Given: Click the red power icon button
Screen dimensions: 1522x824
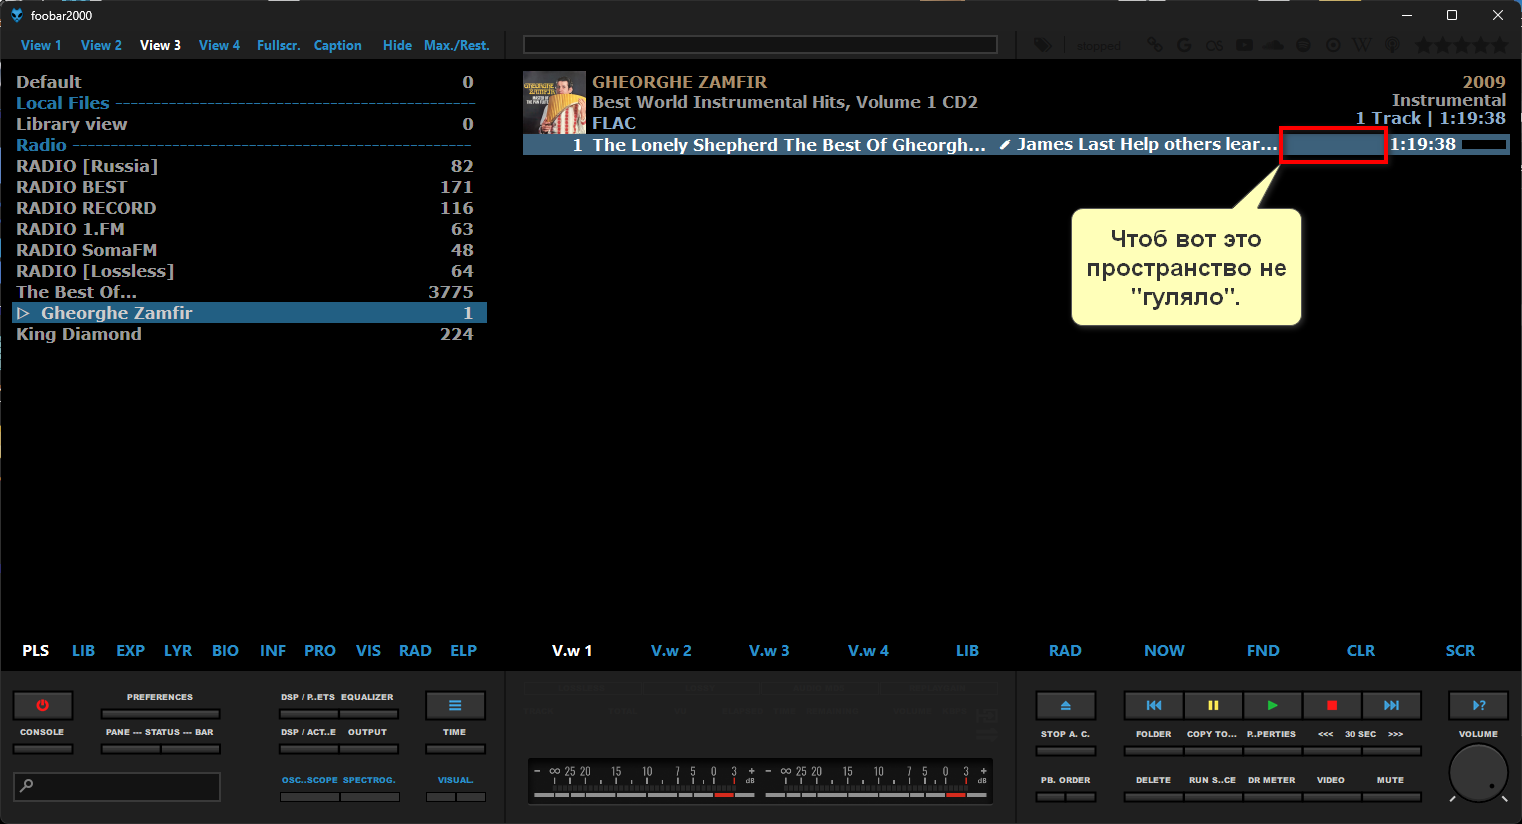Looking at the screenshot, I should point(42,705).
